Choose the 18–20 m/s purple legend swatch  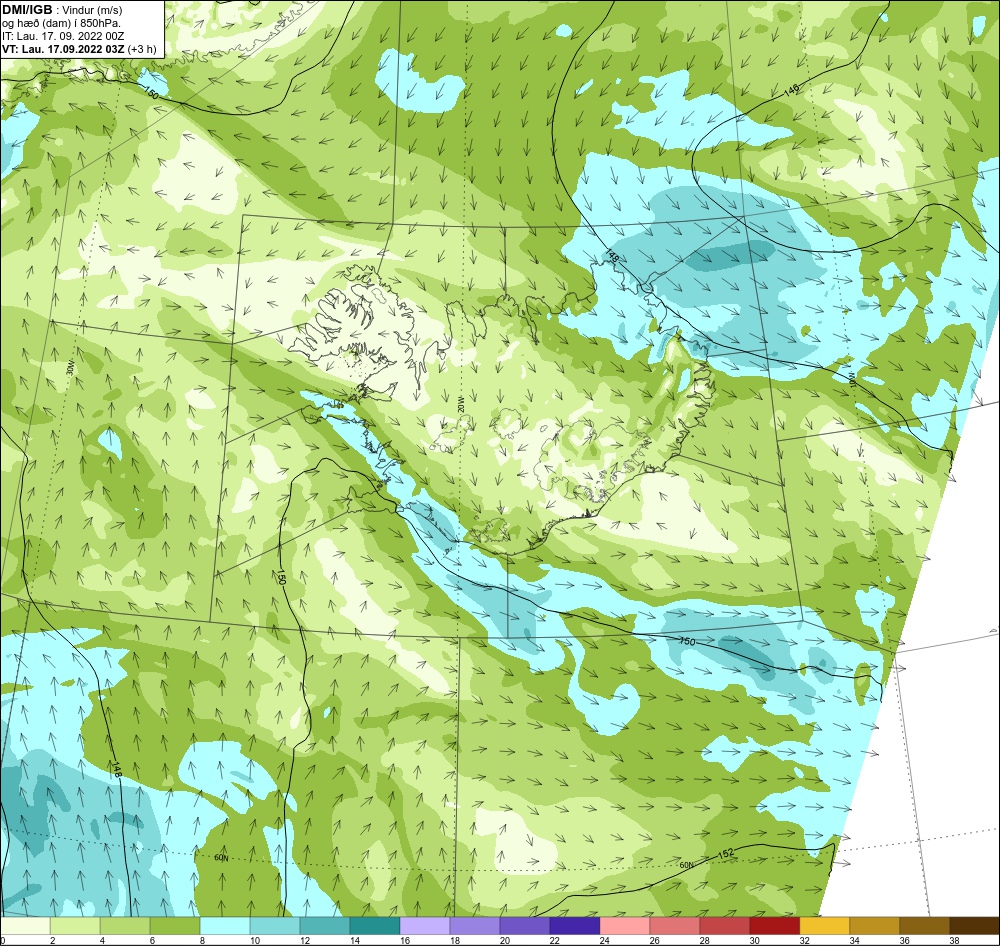point(474,926)
